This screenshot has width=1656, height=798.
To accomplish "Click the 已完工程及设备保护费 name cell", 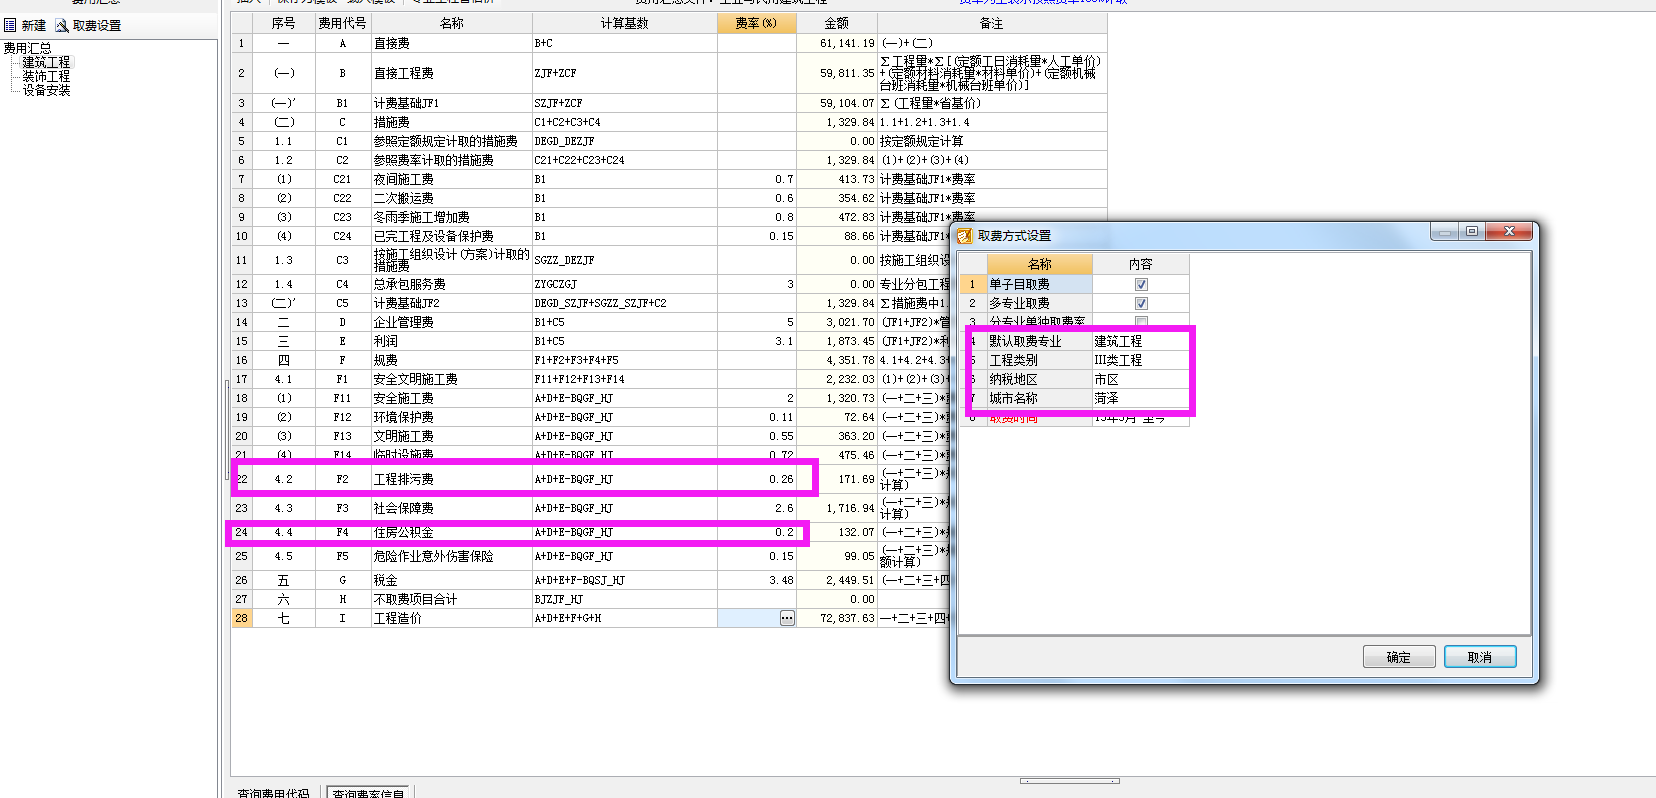I will point(451,236).
